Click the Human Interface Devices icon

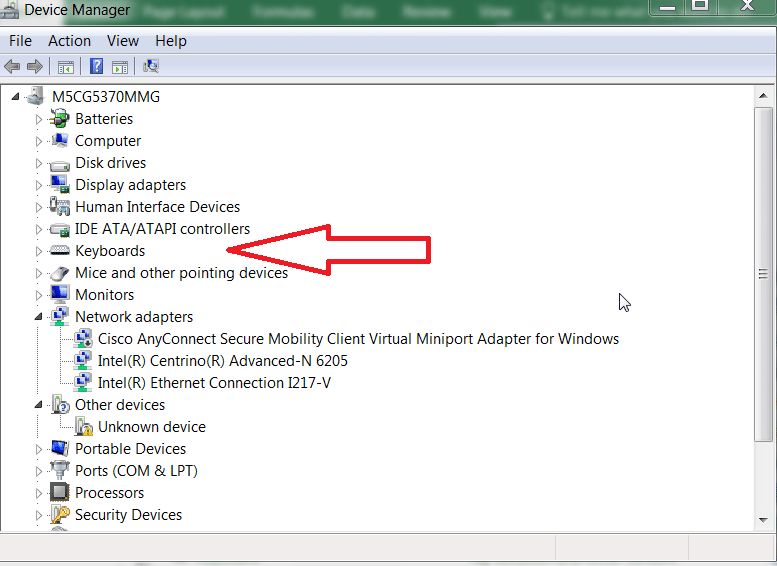[x=59, y=206]
